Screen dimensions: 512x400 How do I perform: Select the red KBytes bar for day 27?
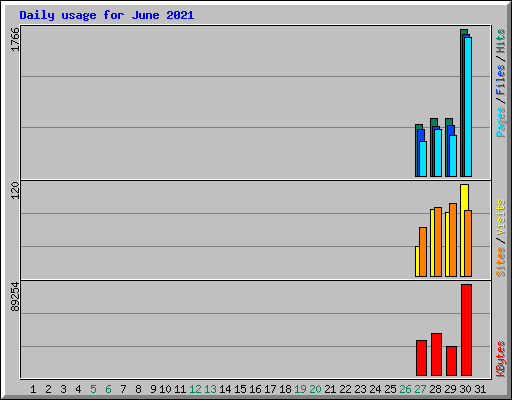[x=421, y=358]
